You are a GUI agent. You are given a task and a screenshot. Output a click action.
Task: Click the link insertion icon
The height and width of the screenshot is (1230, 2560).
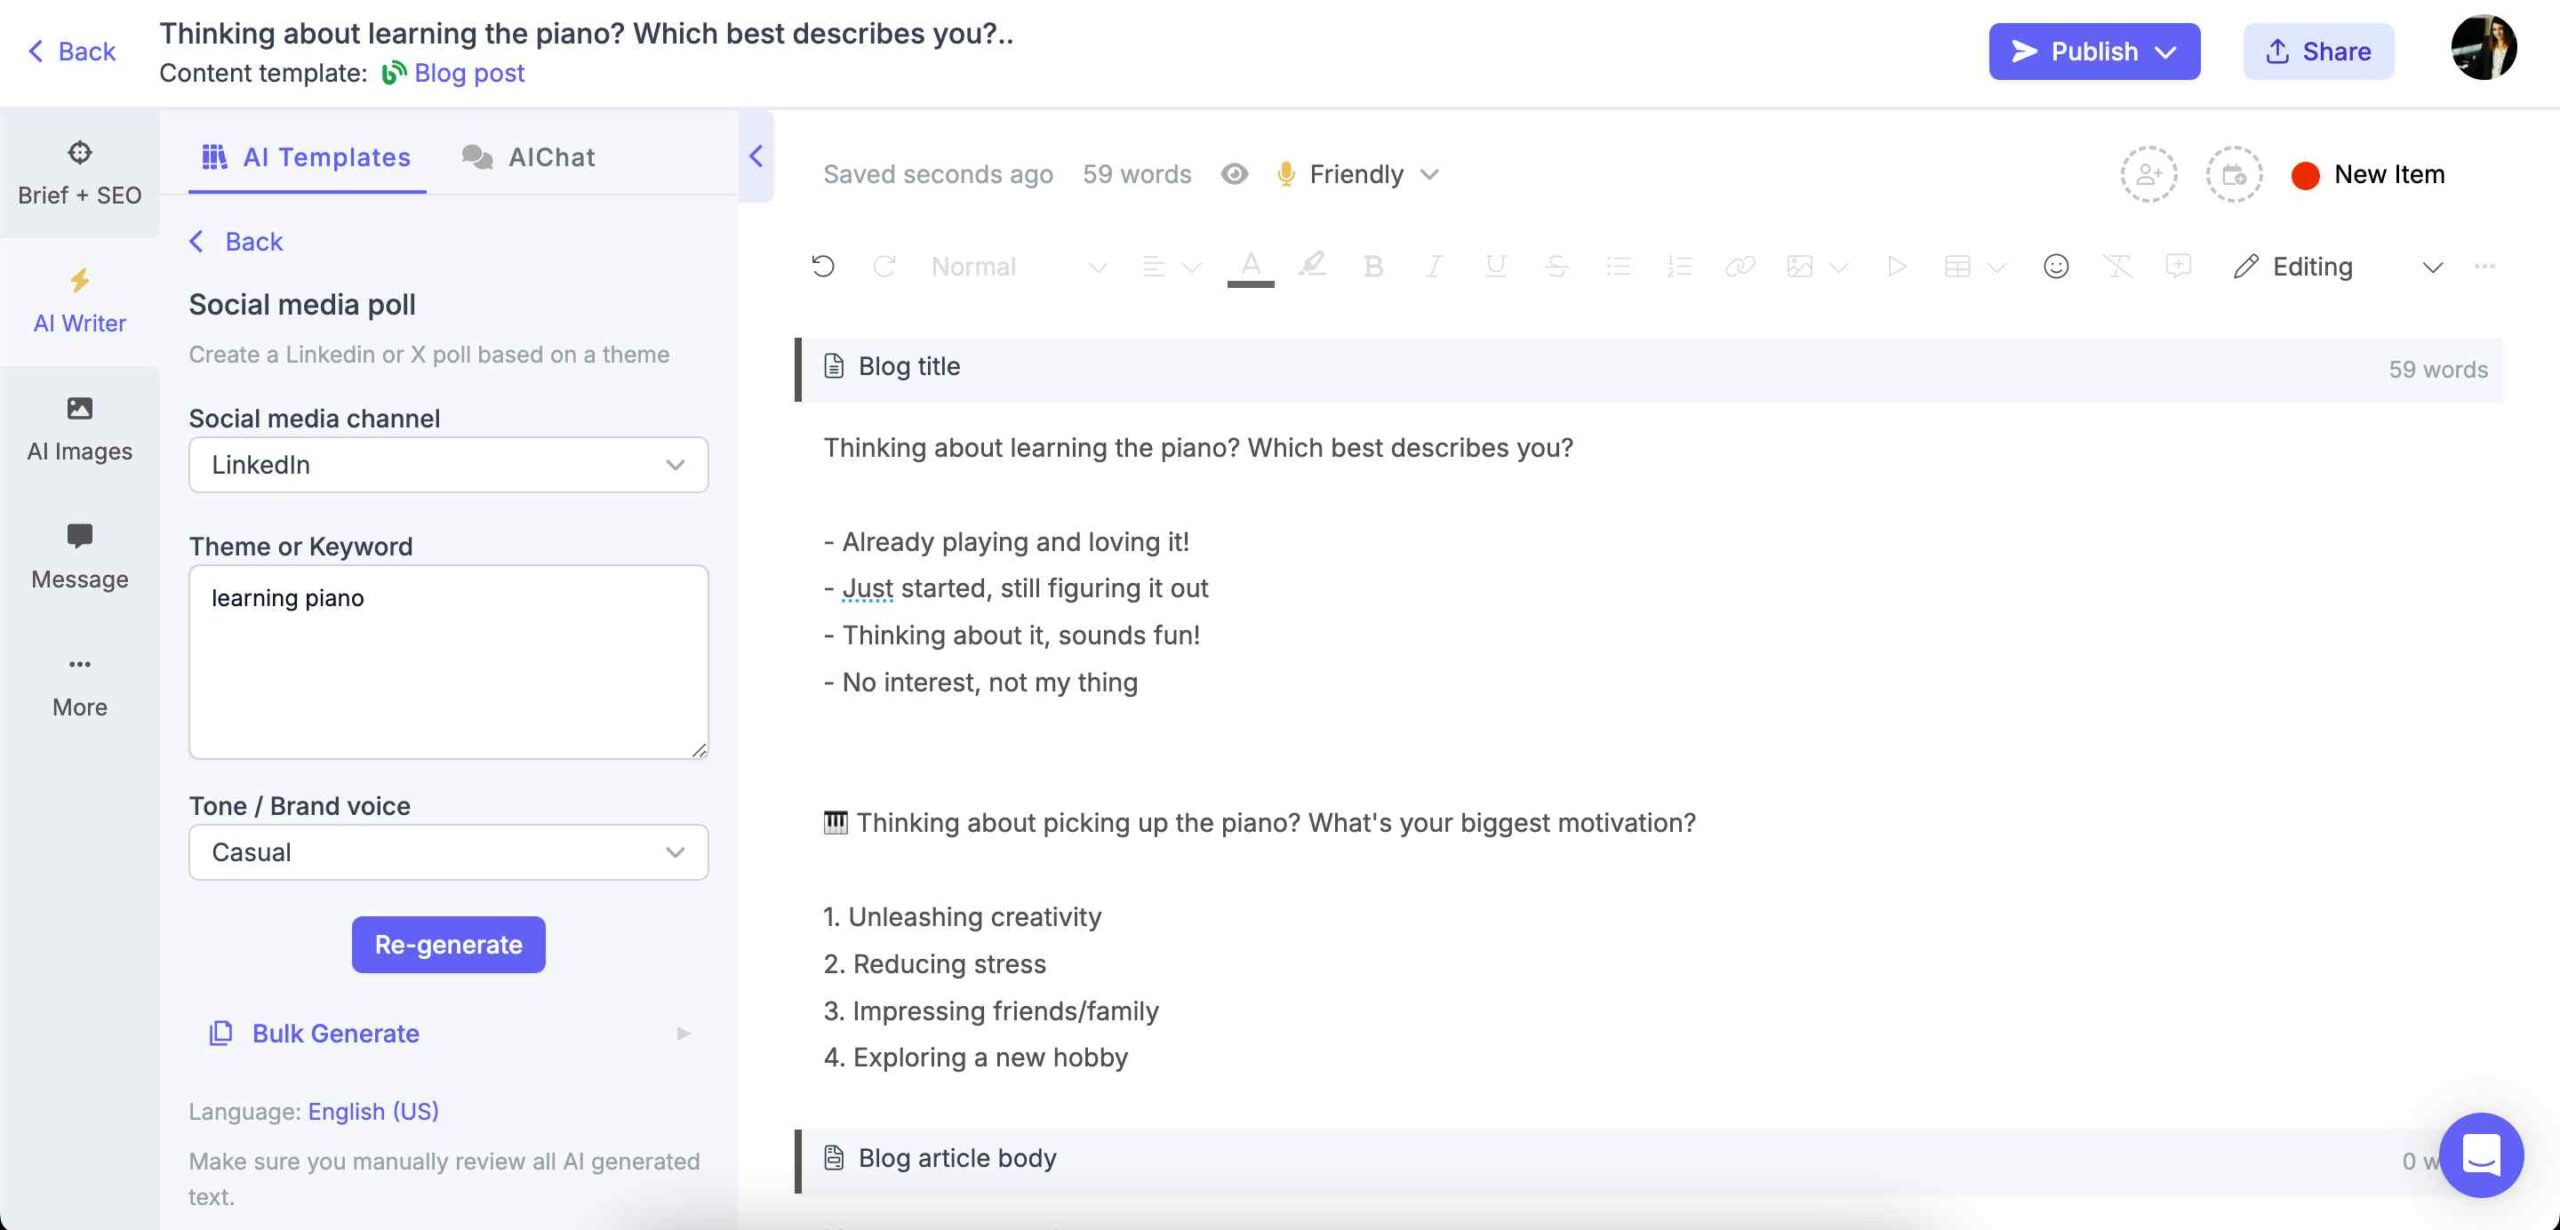(x=1740, y=266)
